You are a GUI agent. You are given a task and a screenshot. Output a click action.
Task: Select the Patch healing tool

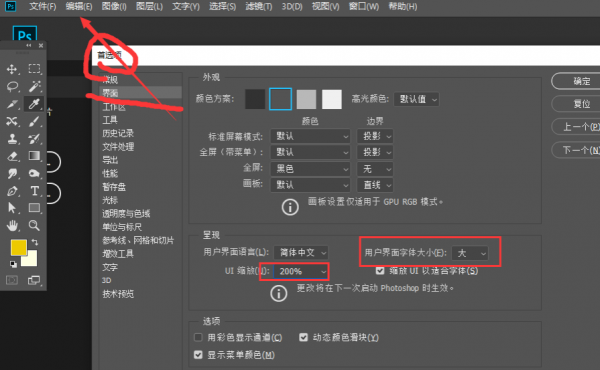(12, 121)
